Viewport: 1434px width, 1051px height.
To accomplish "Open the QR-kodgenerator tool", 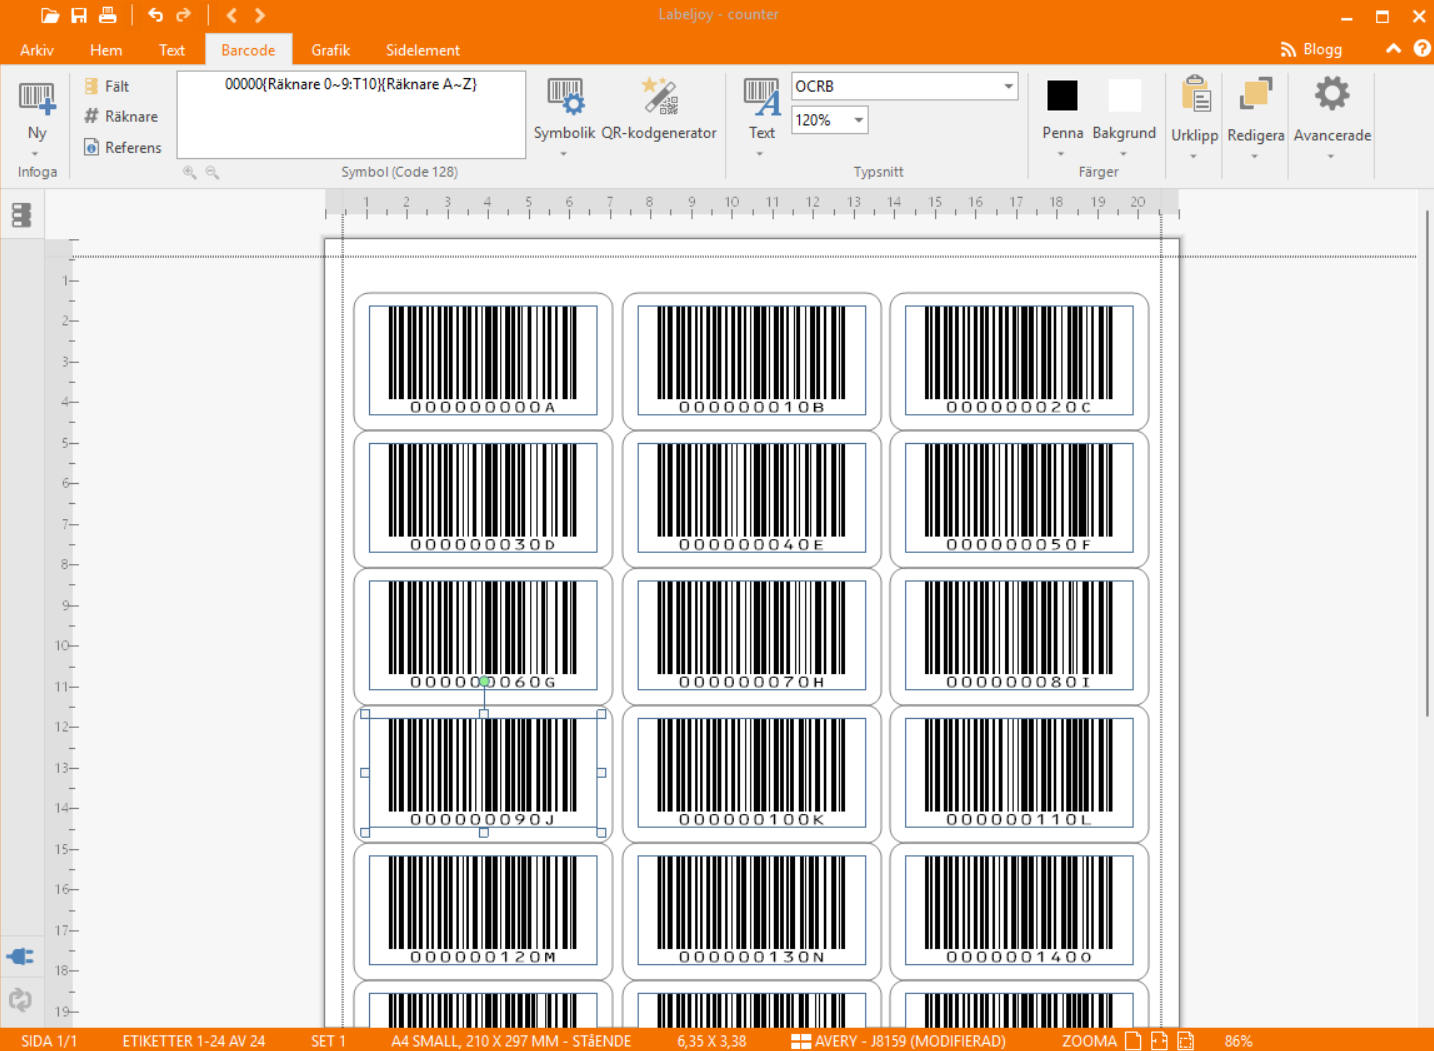I will coord(658,98).
